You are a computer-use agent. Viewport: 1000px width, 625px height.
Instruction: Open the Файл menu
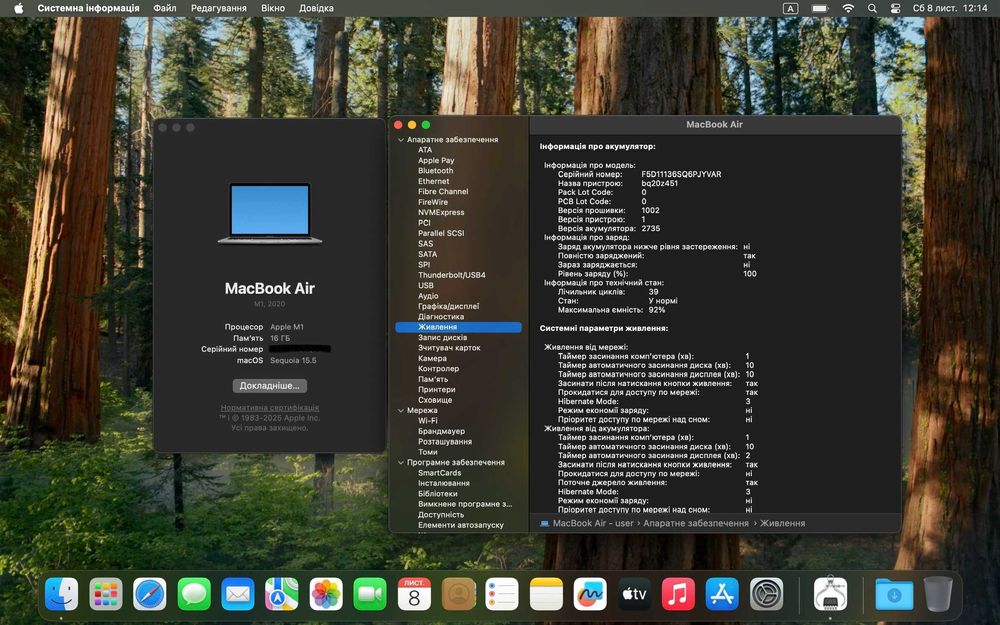point(165,8)
